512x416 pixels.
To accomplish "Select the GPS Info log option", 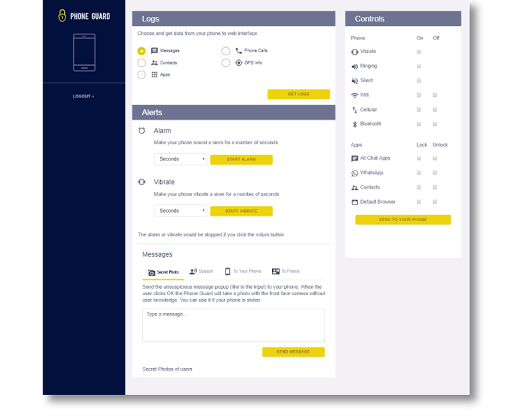I will [x=226, y=63].
